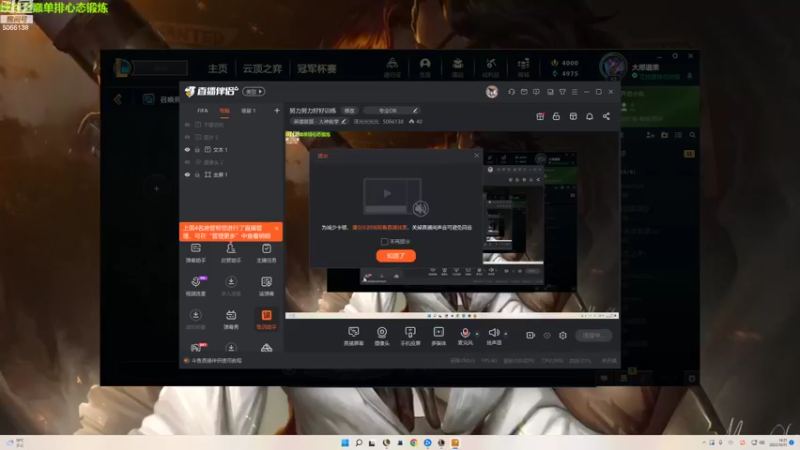Check the 不再提示 checkbox in the dialog
This screenshot has height=450, width=800.
[x=384, y=241]
